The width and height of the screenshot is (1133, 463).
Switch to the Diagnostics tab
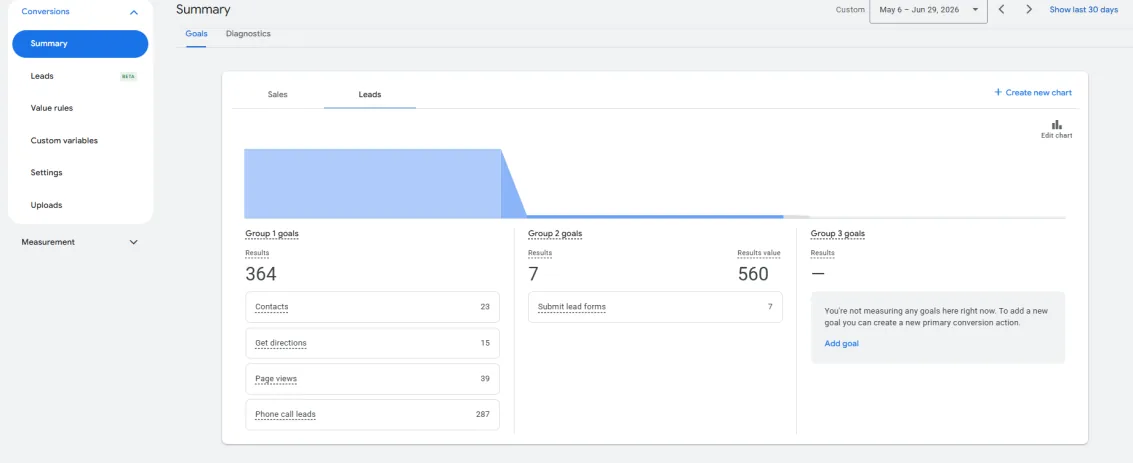248,34
